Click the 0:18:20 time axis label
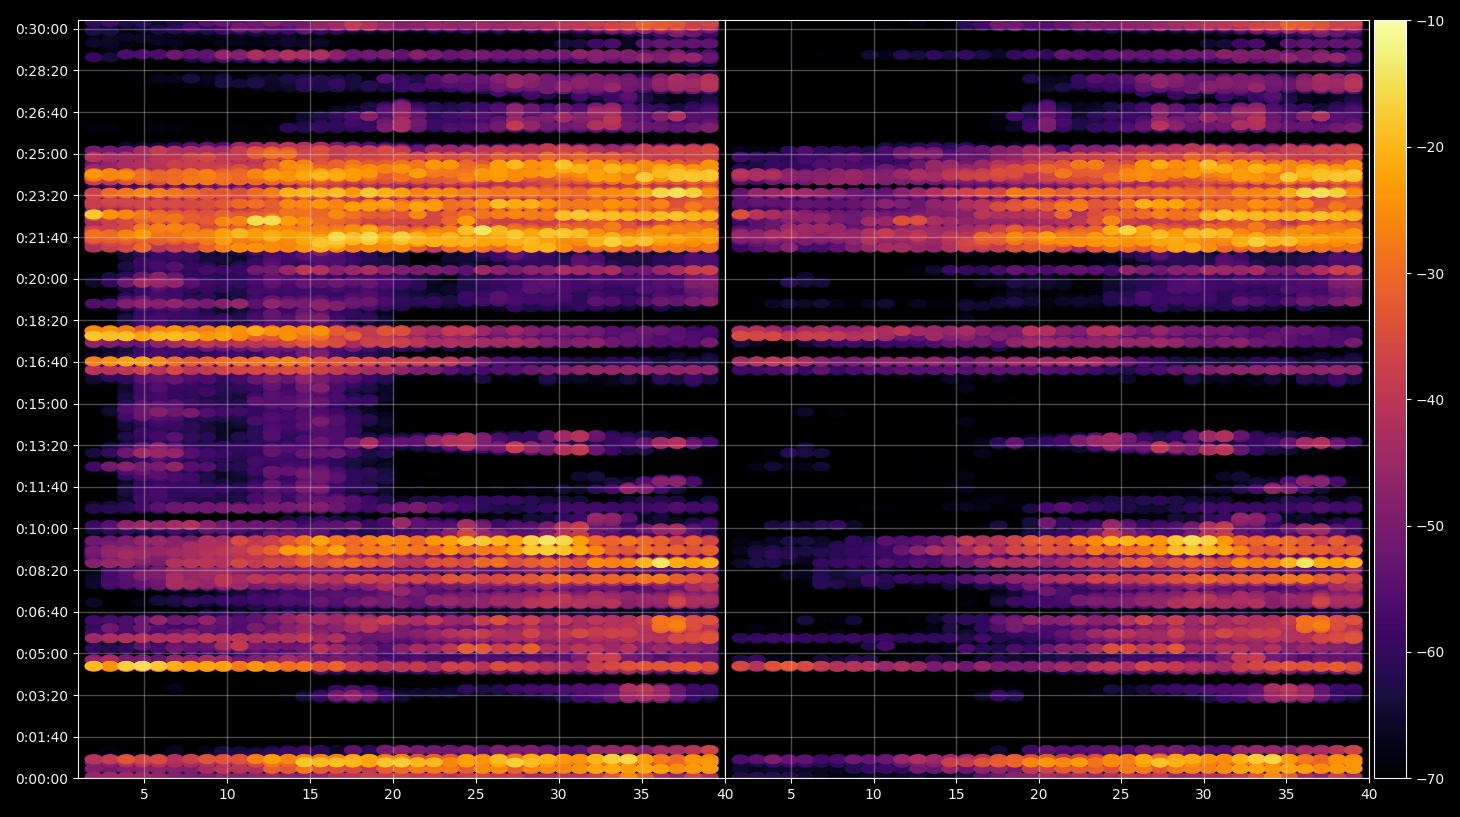 [42, 321]
